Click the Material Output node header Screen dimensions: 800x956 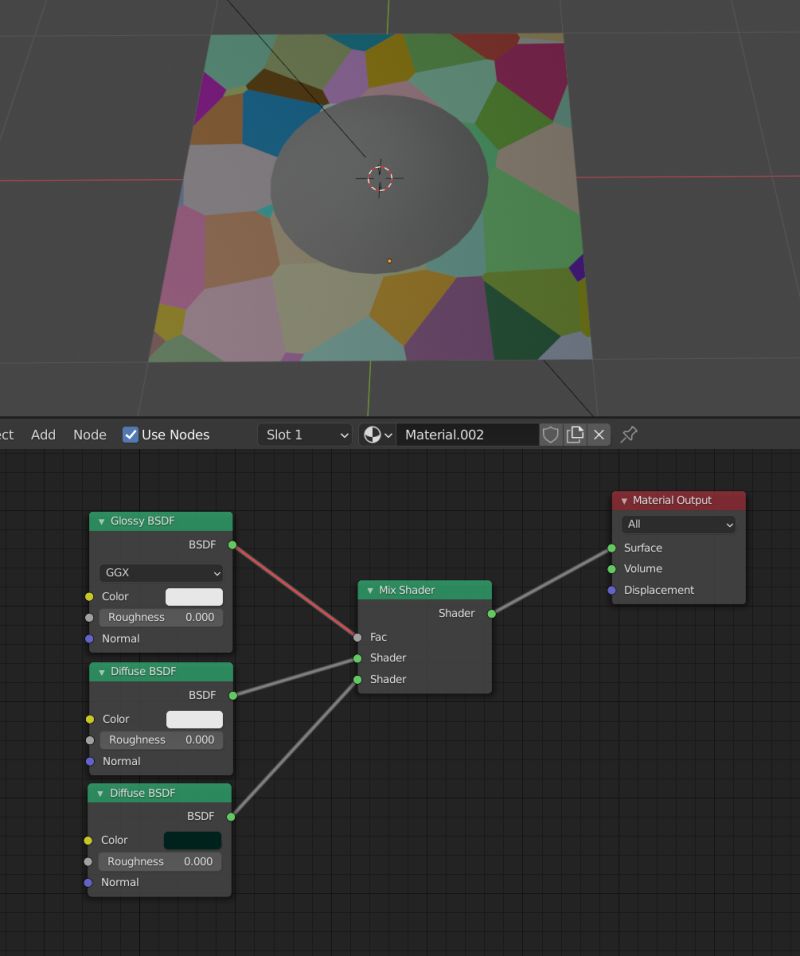[x=678, y=500]
